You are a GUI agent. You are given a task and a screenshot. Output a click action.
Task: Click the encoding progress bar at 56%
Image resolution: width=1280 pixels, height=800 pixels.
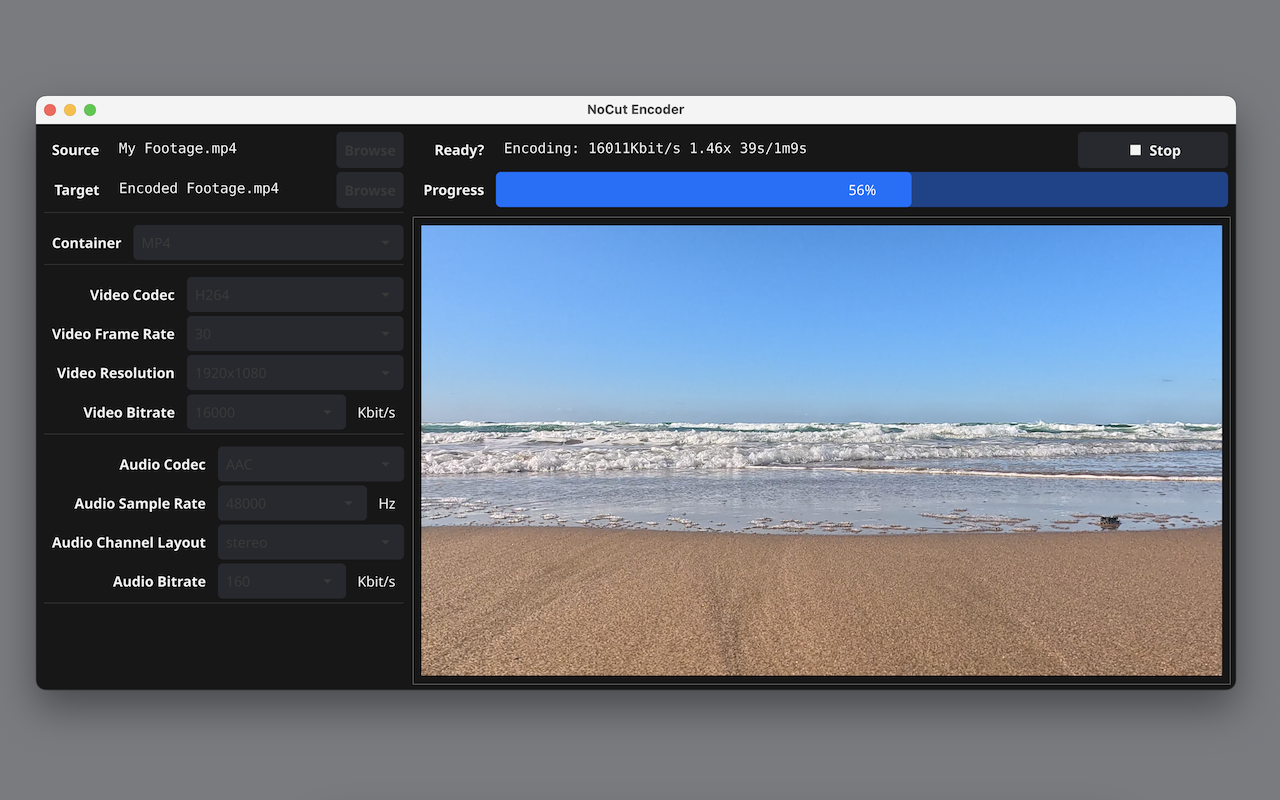point(861,190)
